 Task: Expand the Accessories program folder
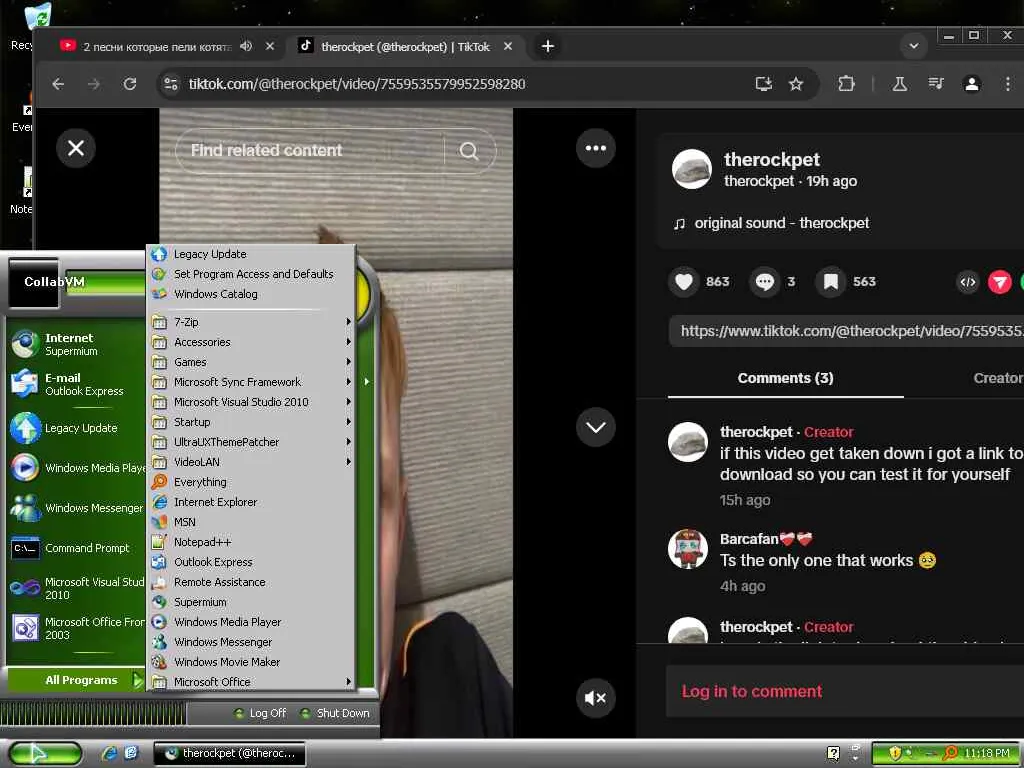(x=252, y=342)
